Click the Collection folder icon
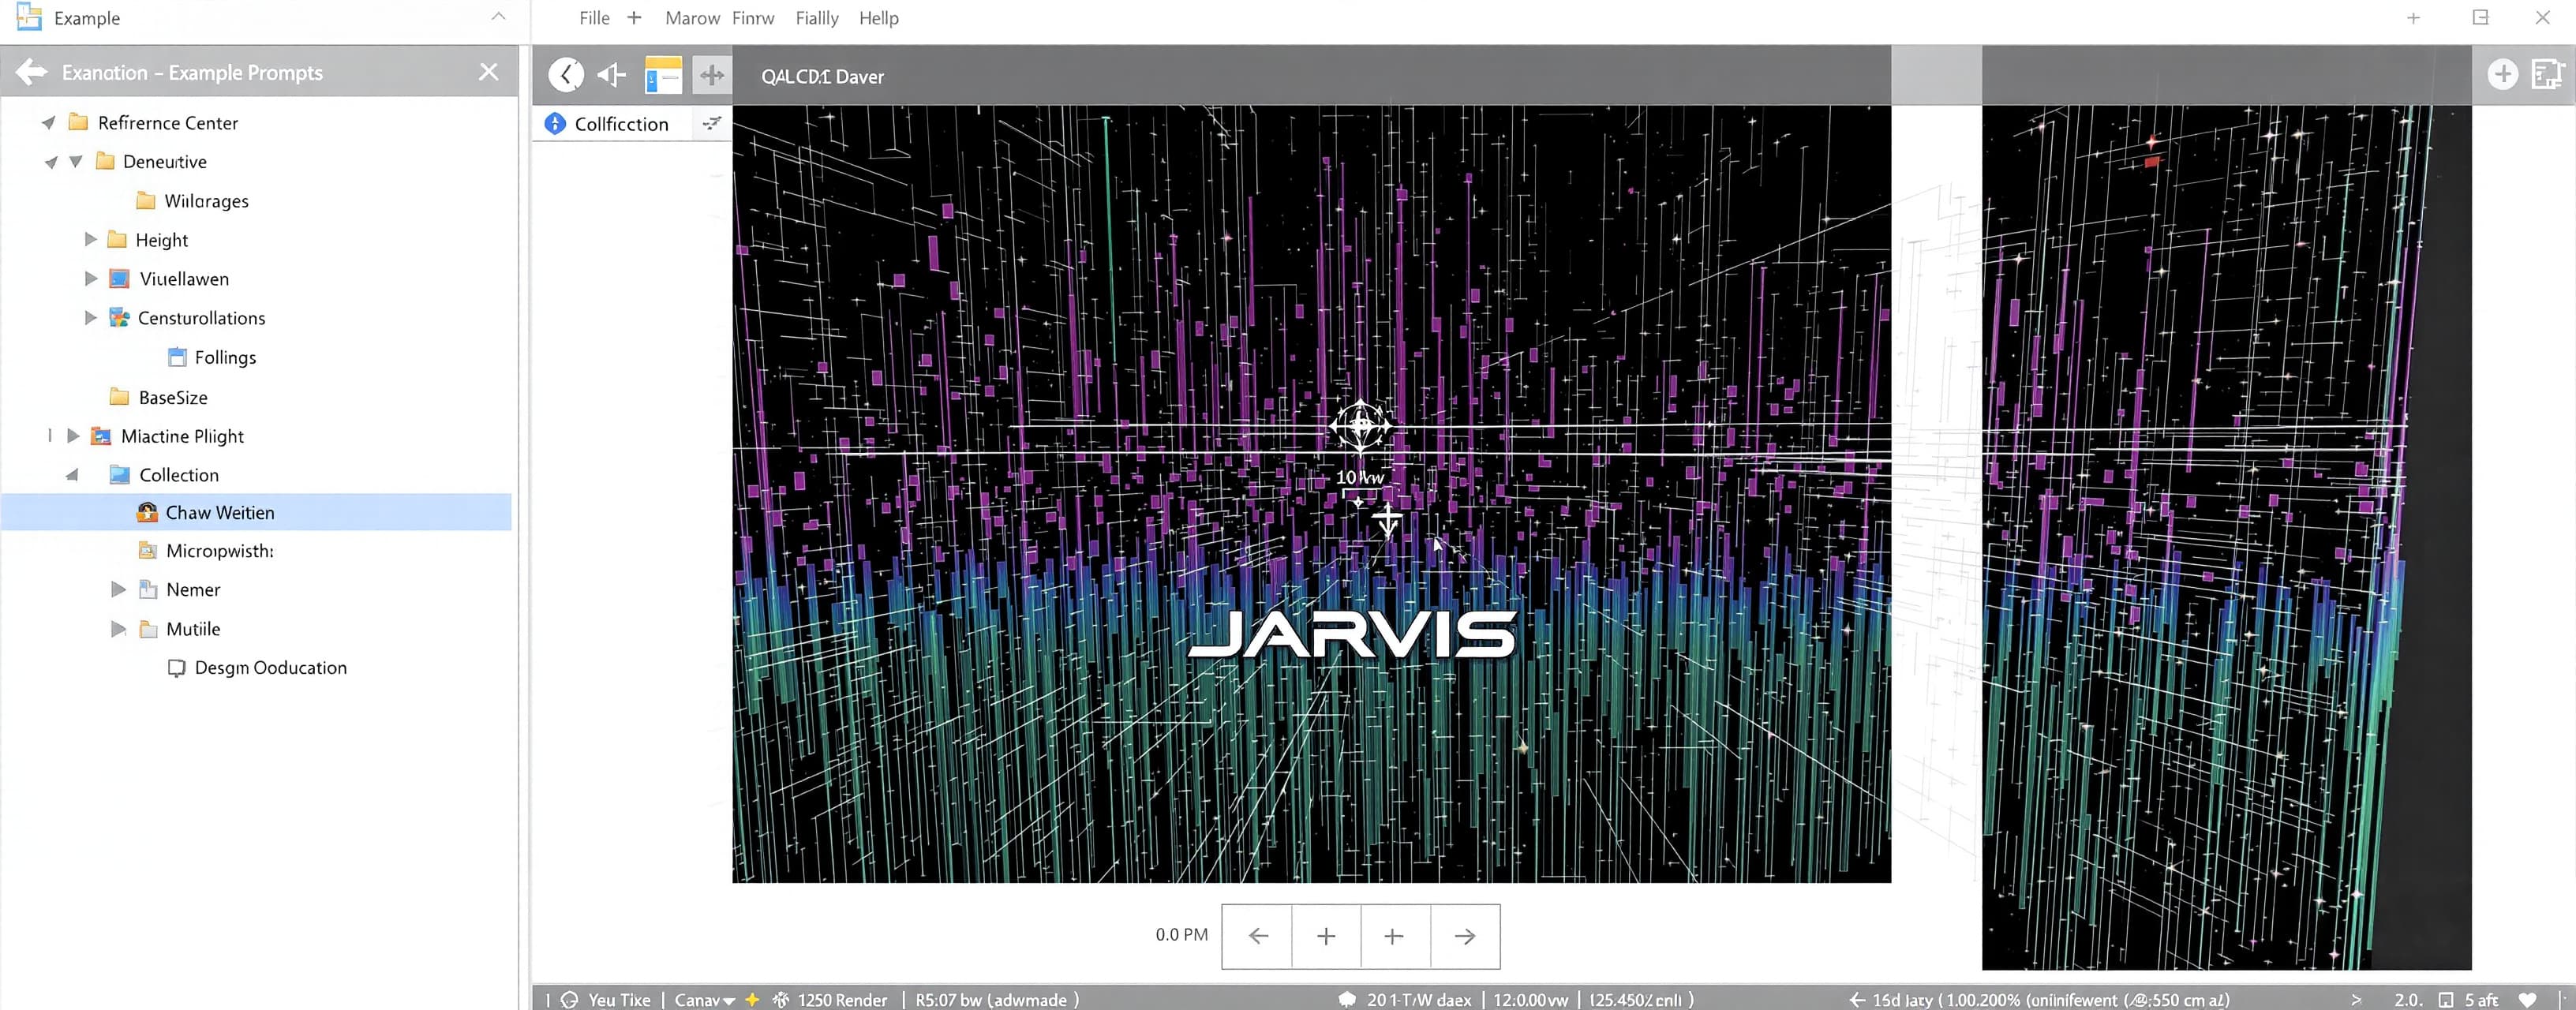2576x1010 pixels. (120, 475)
